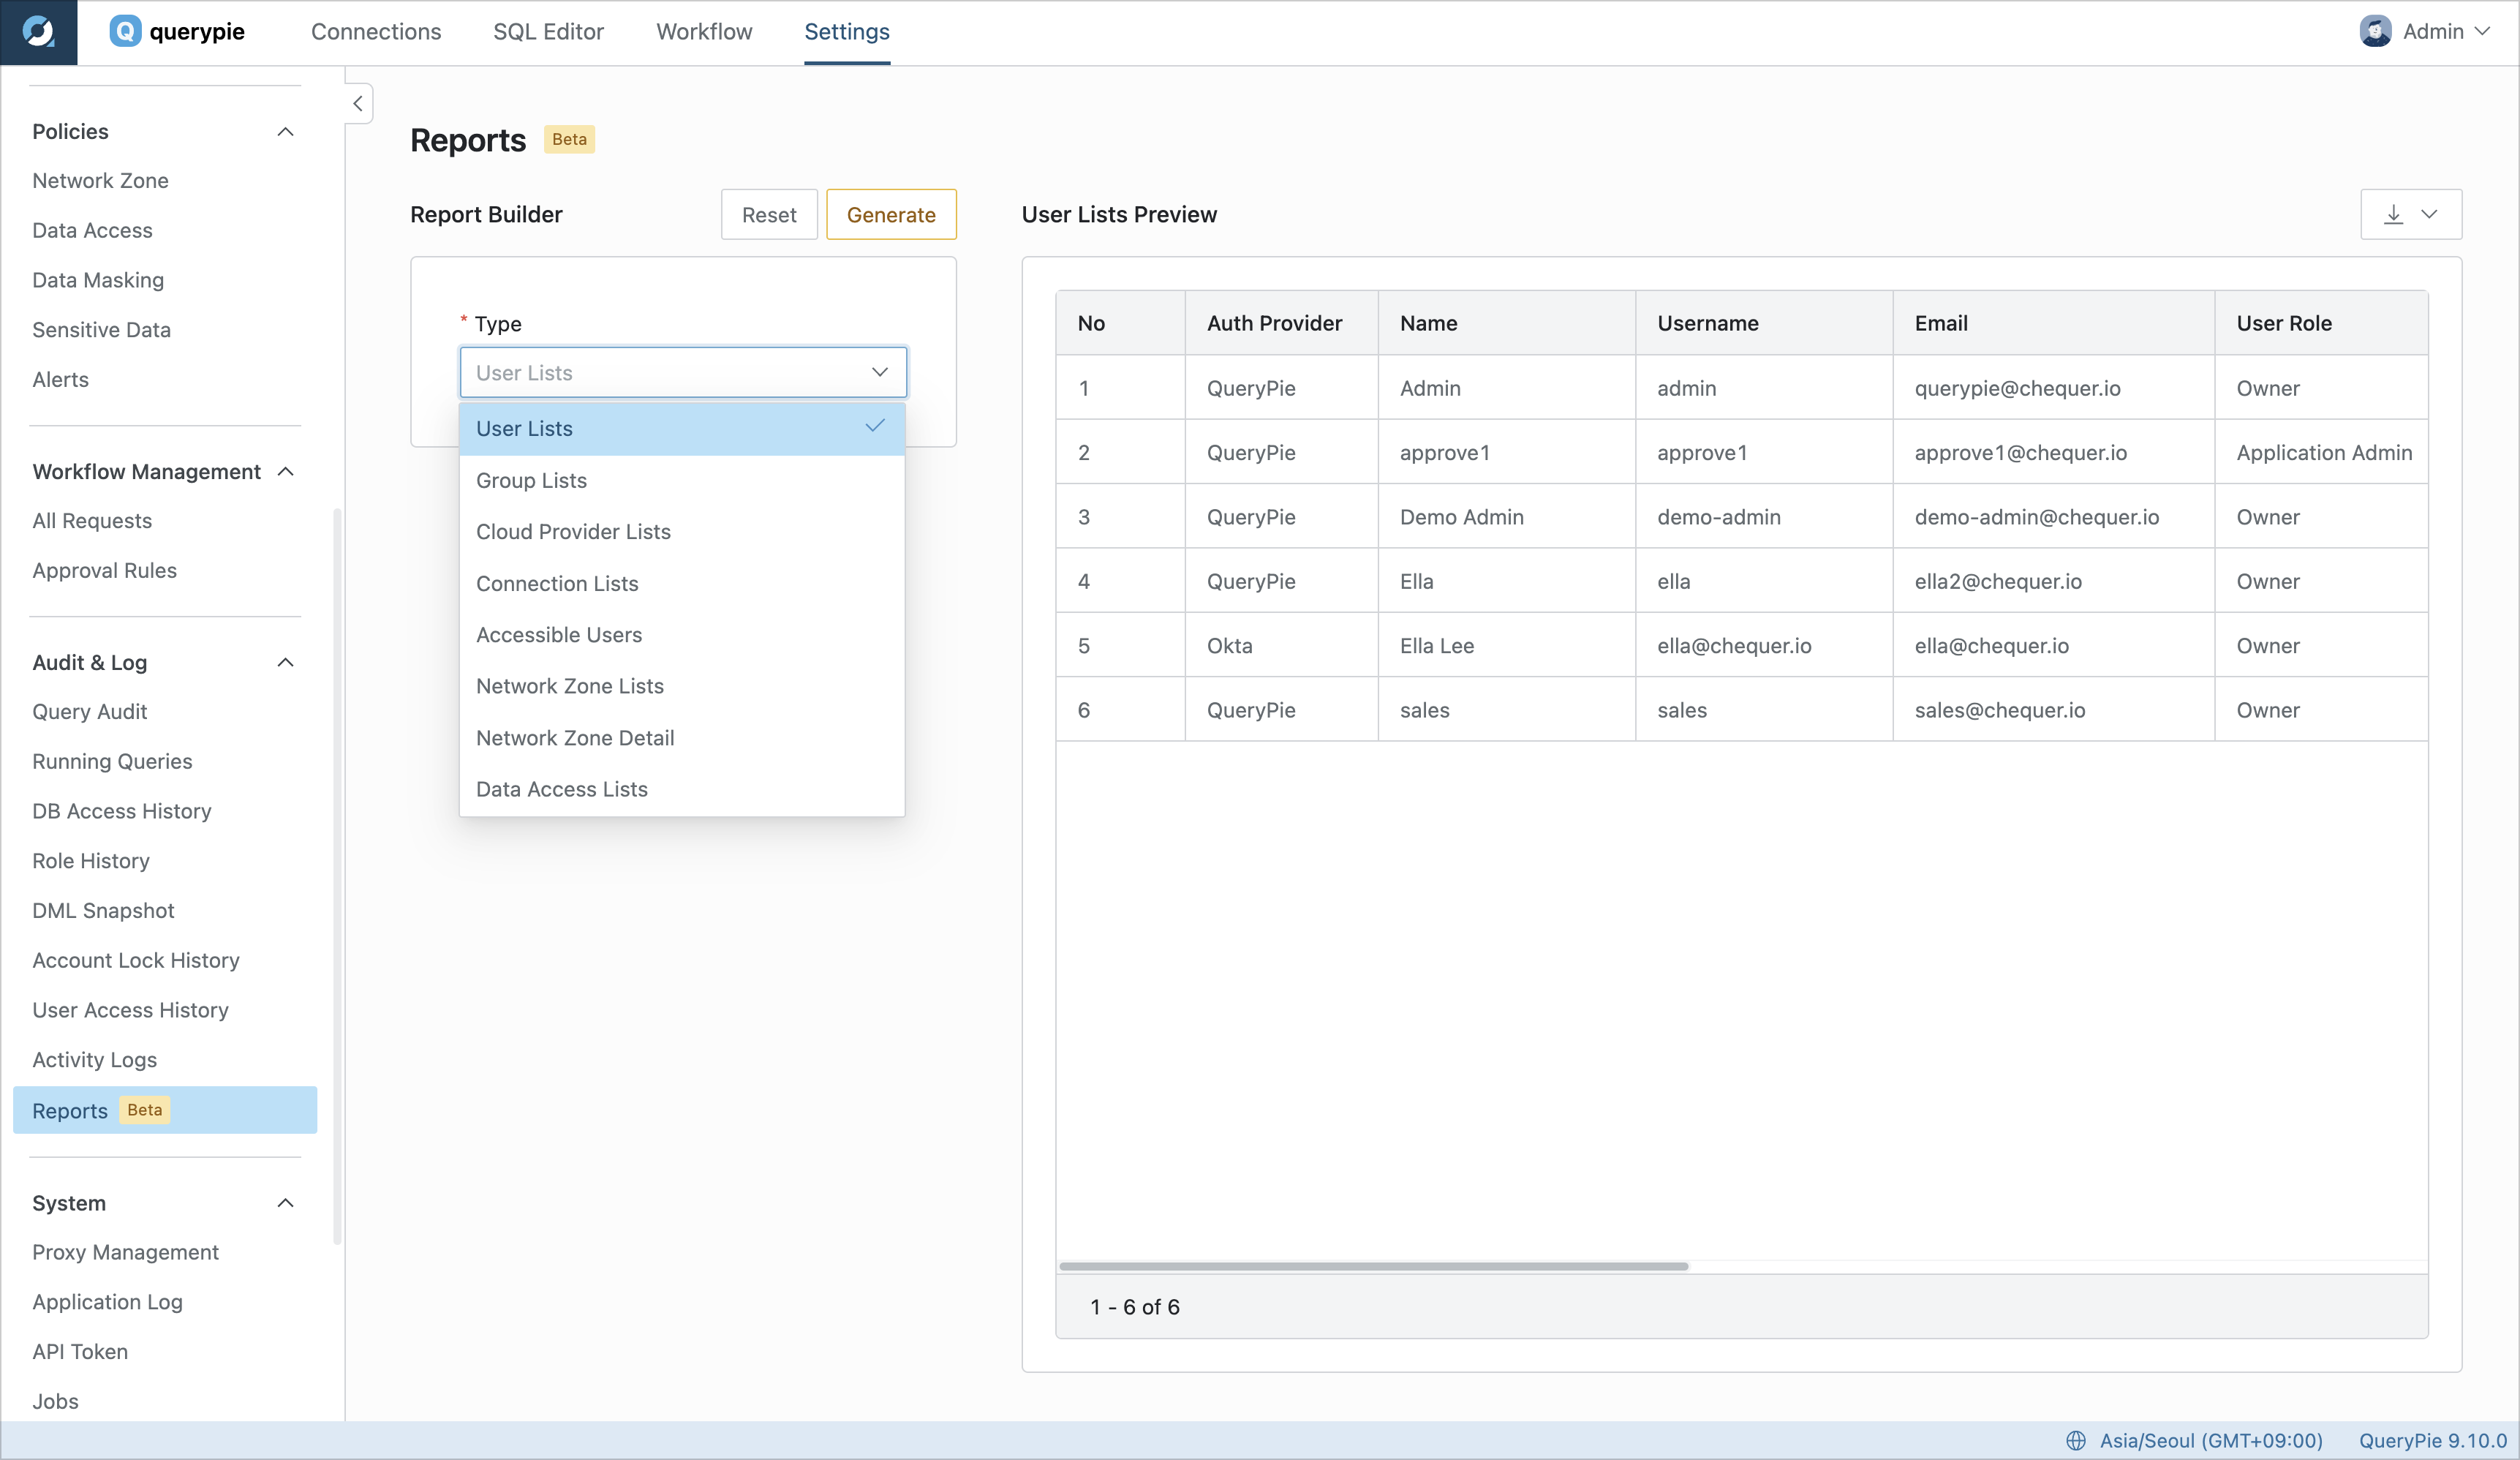Viewport: 2520px width, 1460px height.
Task: Open the Connections tab
Action: pyautogui.click(x=376, y=32)
